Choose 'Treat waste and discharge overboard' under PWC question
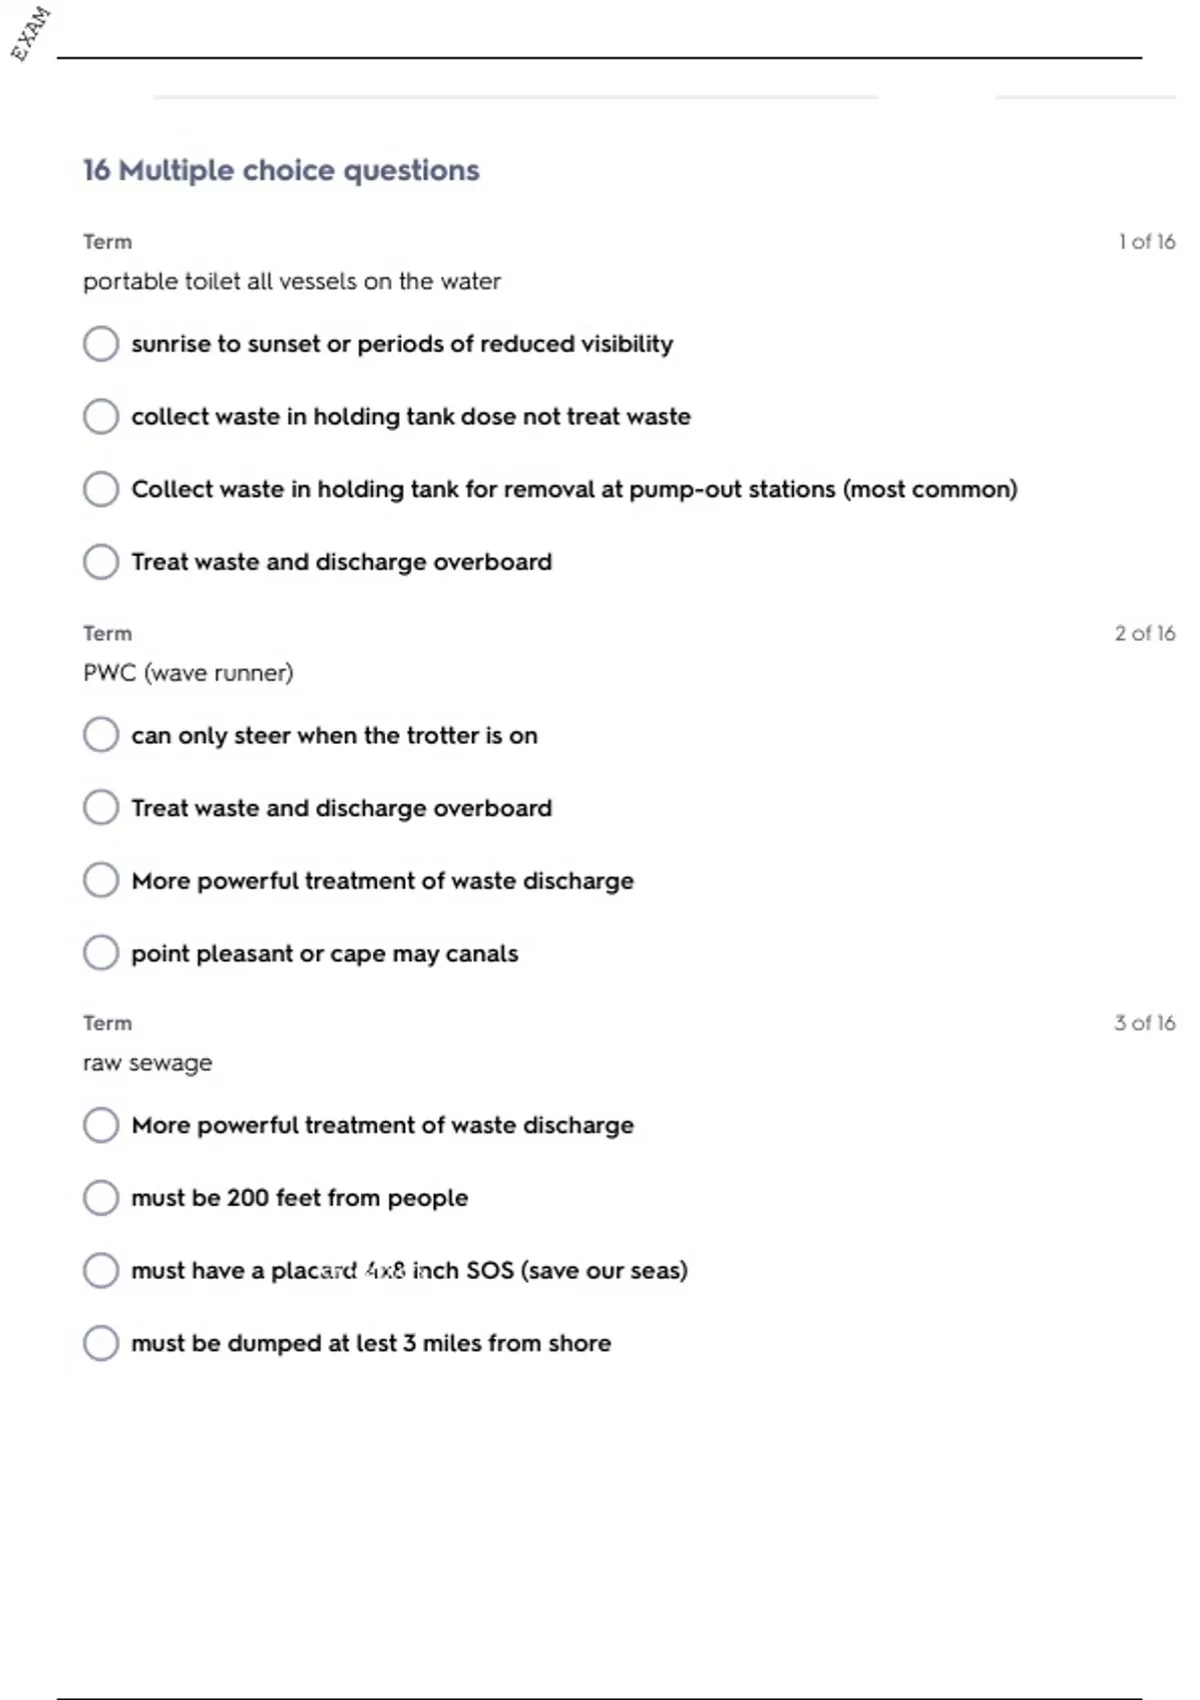The image size is (1200, 1700). tap(101, 808)
